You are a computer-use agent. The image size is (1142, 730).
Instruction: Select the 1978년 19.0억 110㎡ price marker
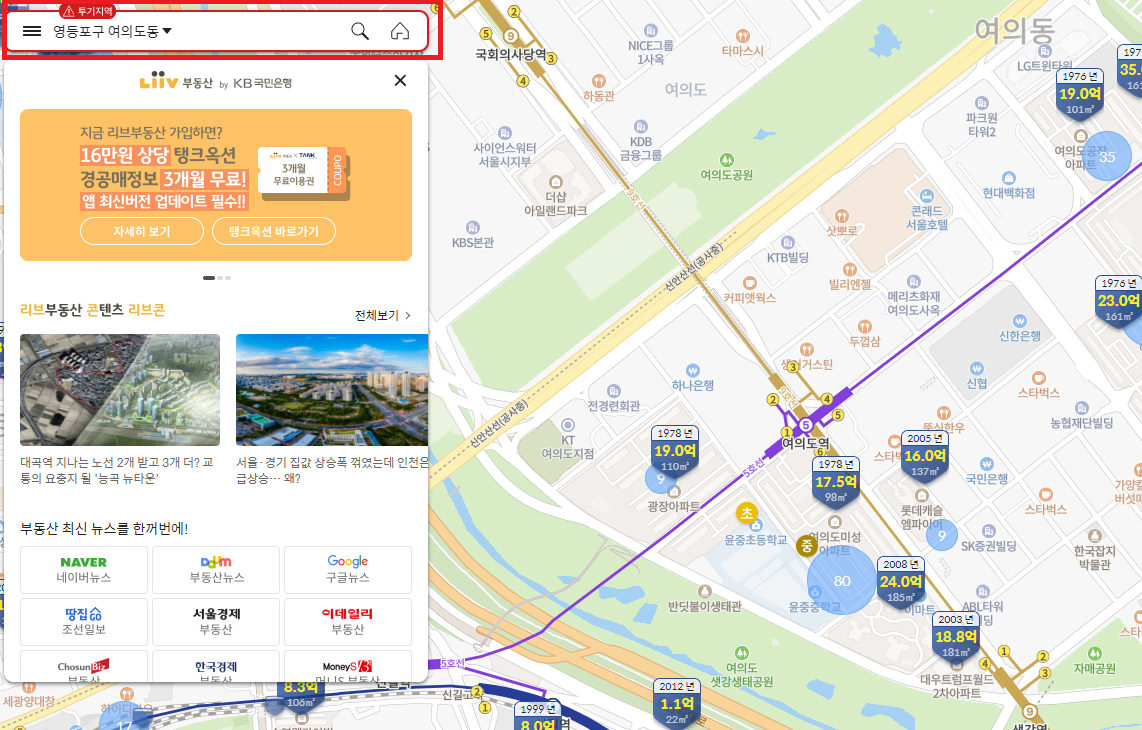[x=674, y=452]
